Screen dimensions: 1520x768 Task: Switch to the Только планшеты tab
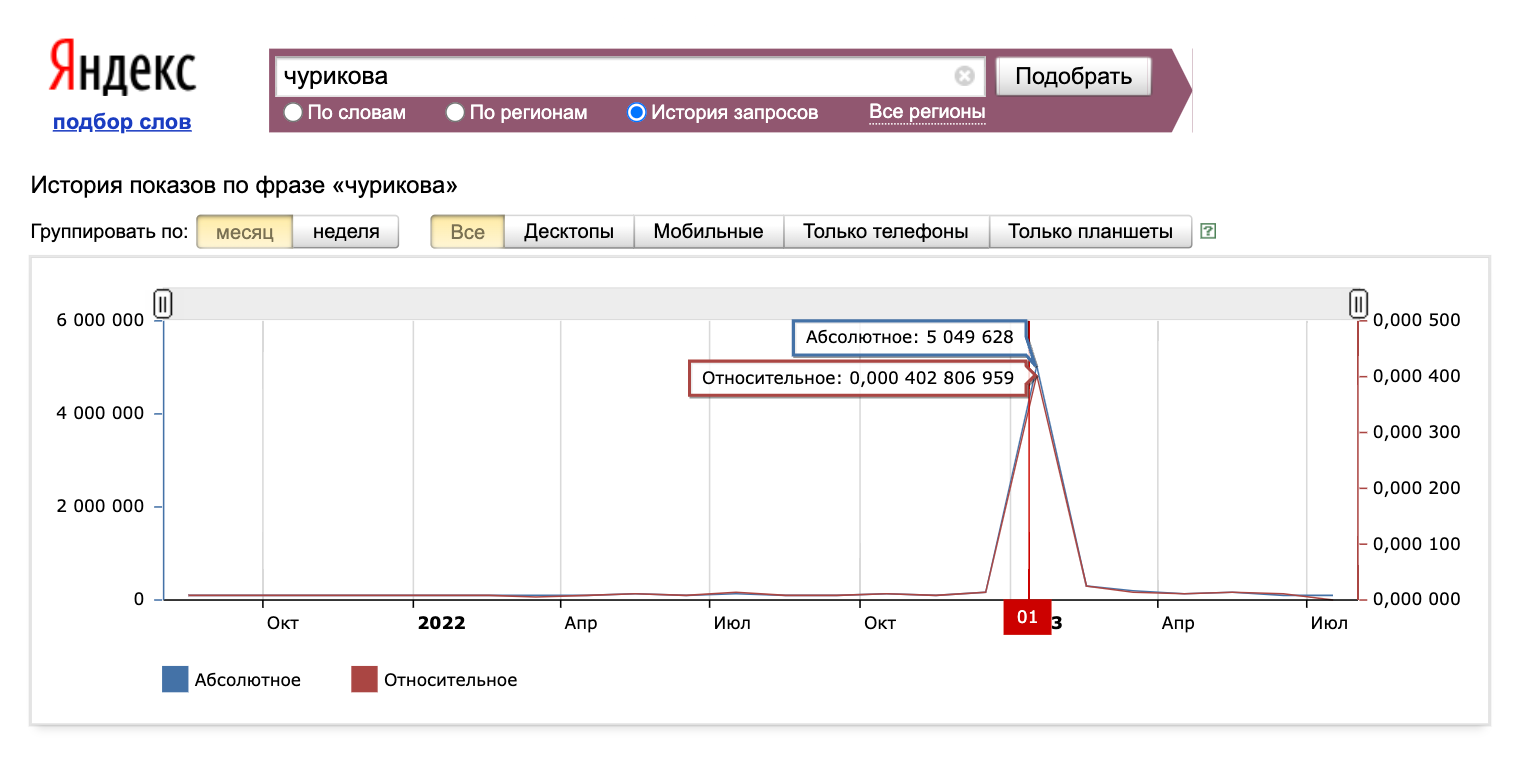pyautogui.click(x=1090, y=232)
